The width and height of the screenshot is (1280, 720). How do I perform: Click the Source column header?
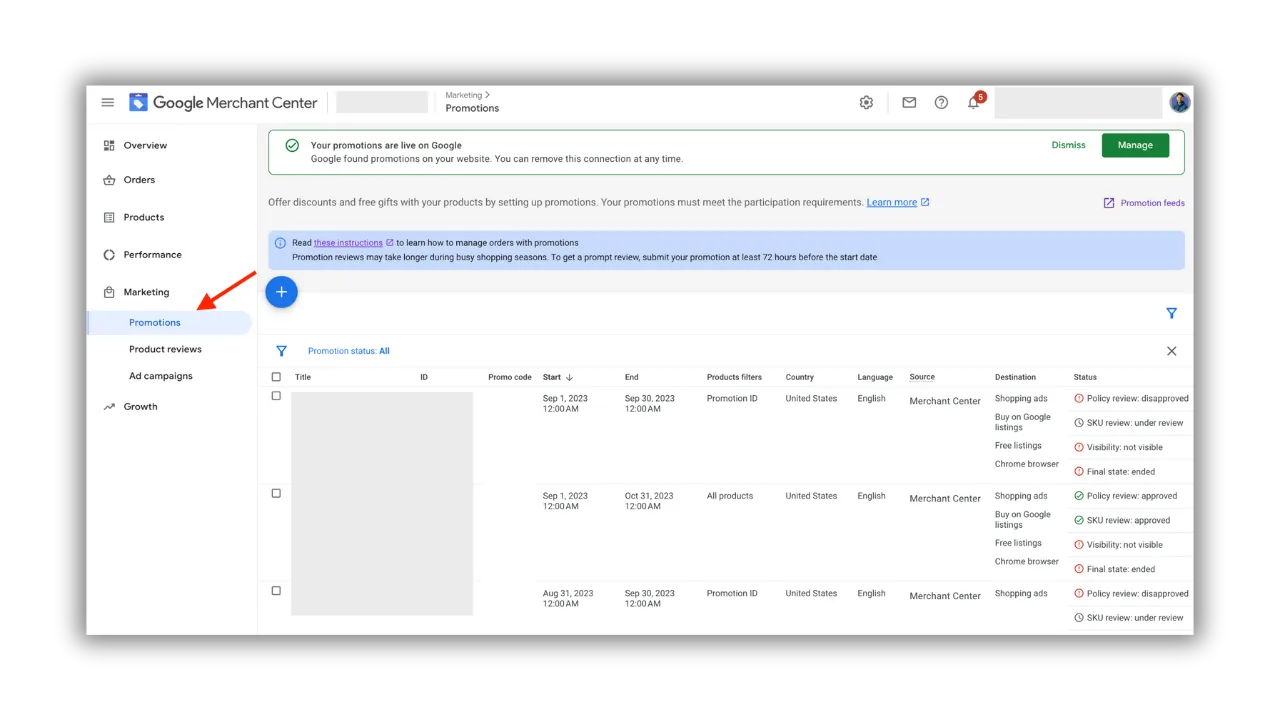pos(922,377)
